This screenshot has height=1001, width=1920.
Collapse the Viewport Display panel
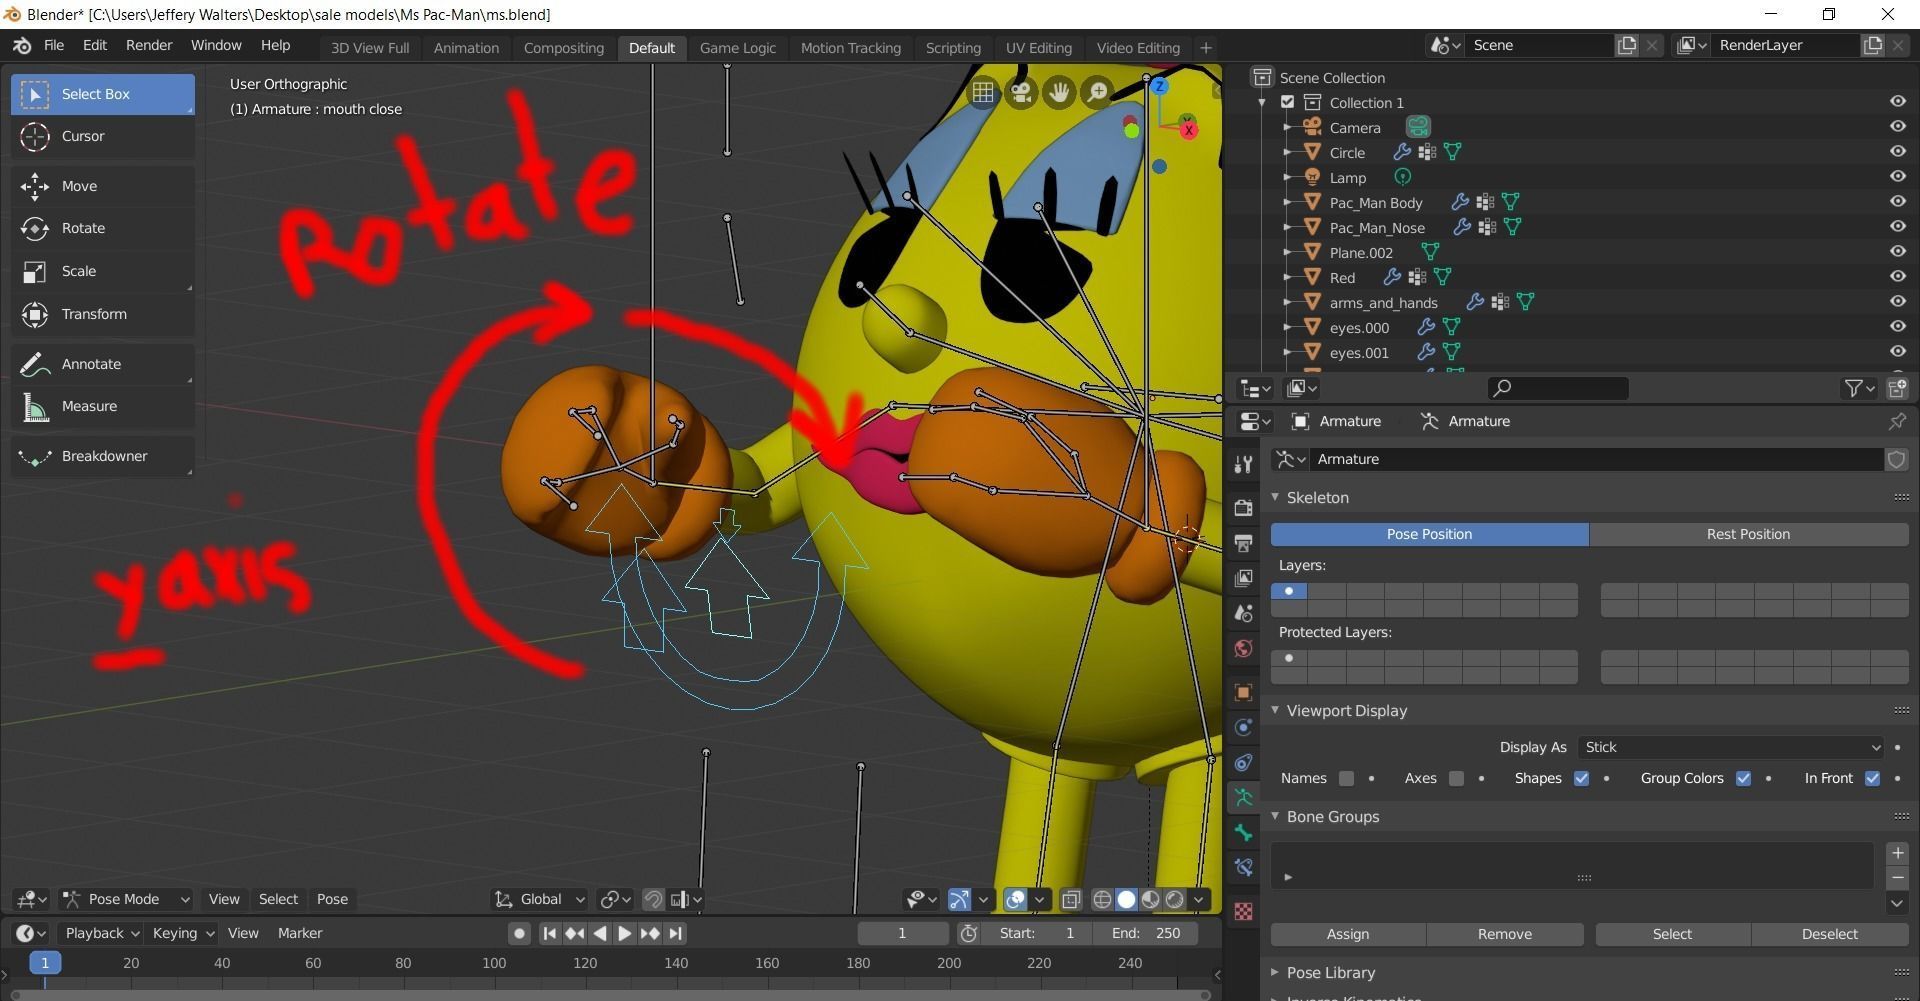pyautogui.click(x=1275, y=710)
